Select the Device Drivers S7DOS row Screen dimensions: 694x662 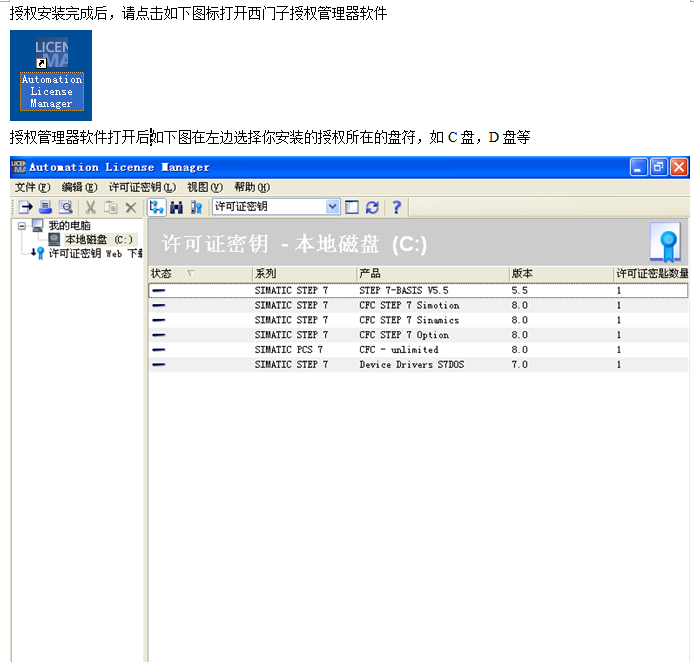click(x=418, y=365)
